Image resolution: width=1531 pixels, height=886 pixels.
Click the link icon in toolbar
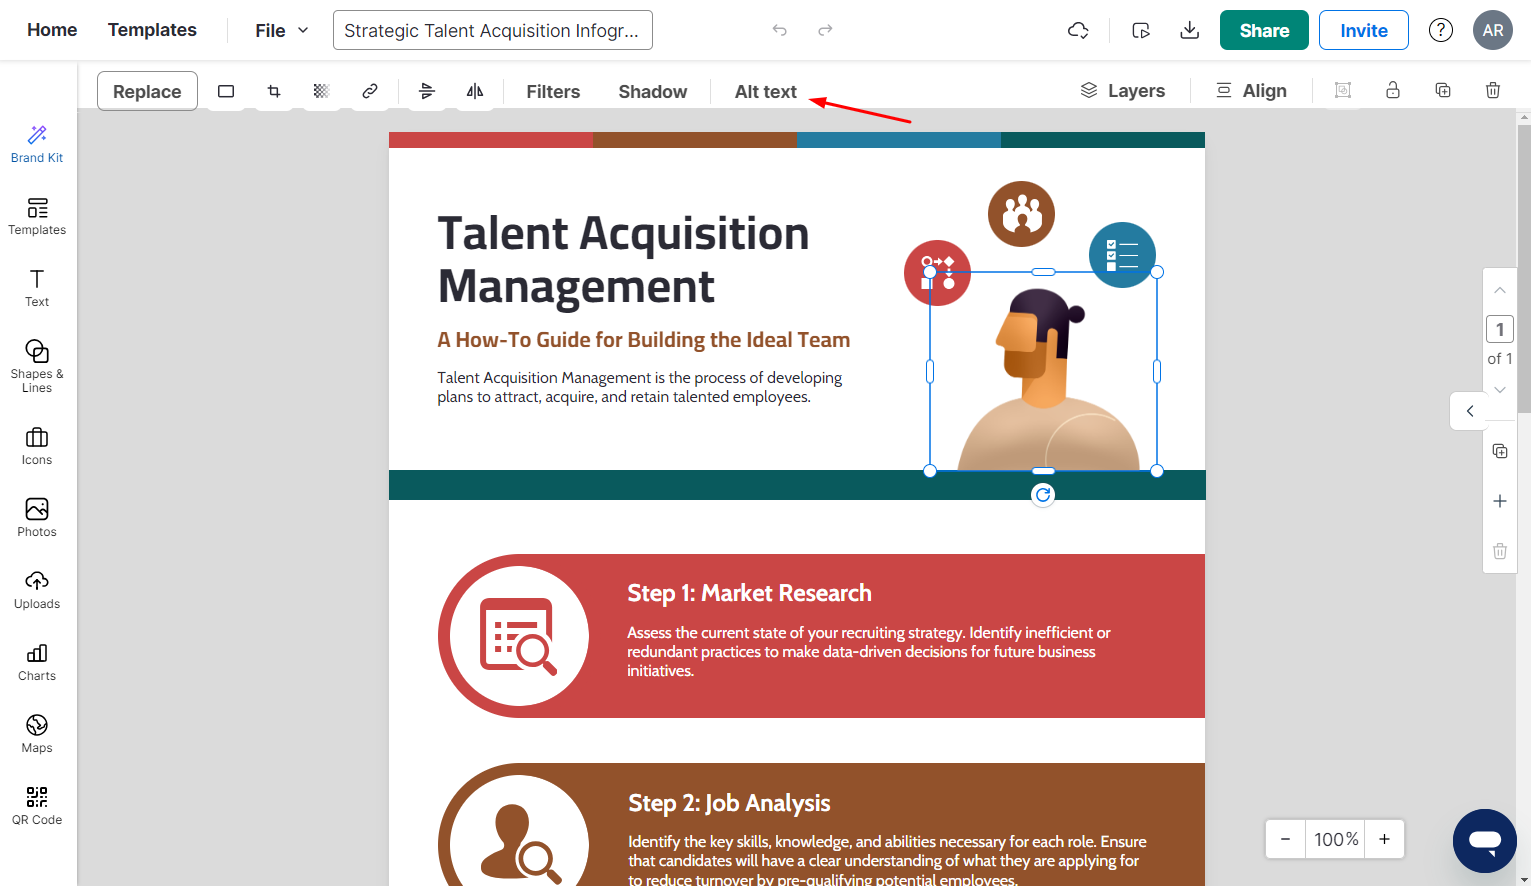370,91
